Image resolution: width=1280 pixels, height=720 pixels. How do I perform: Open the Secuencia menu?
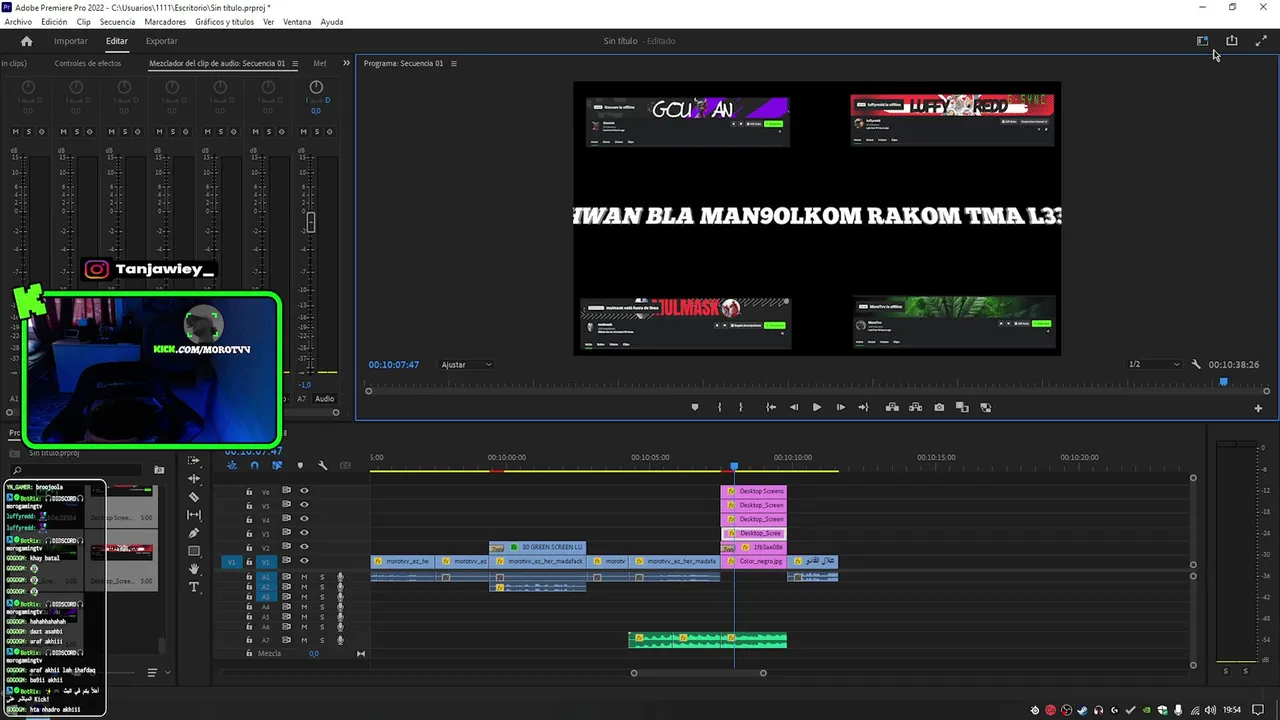point(117,22)
